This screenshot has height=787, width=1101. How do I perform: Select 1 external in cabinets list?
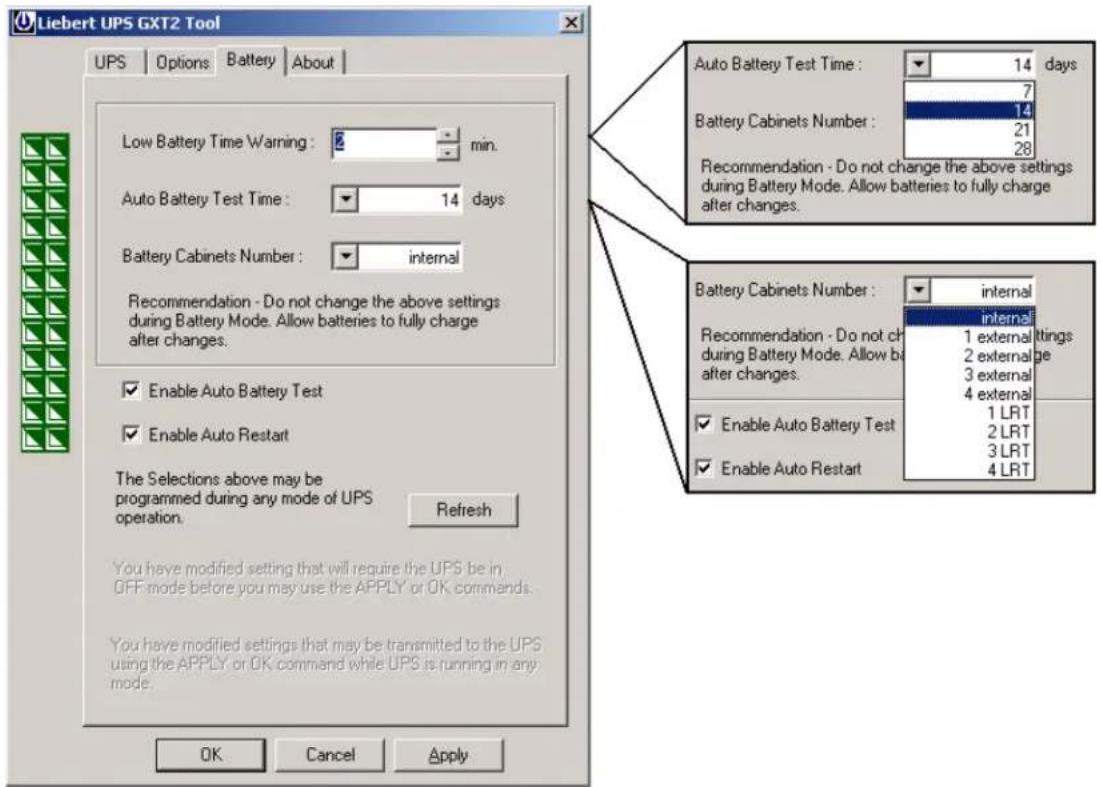pos(969,337)
